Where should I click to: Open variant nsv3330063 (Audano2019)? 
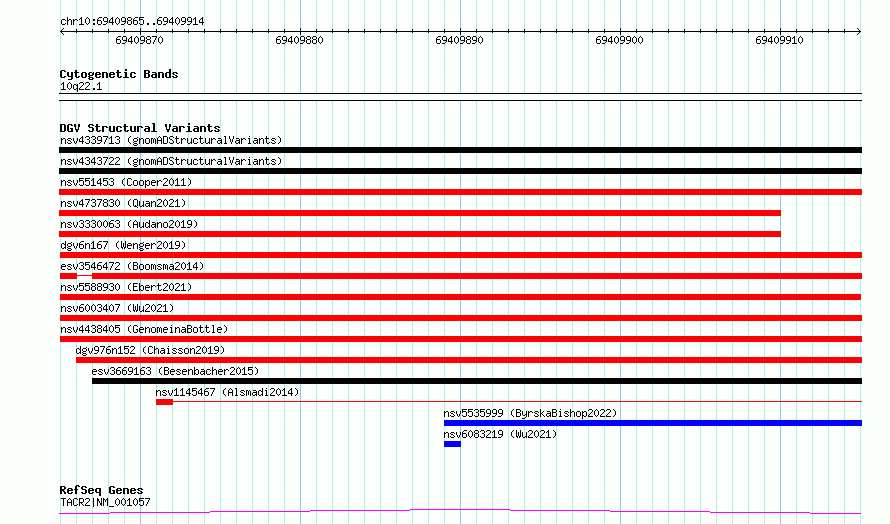[129, 224]
